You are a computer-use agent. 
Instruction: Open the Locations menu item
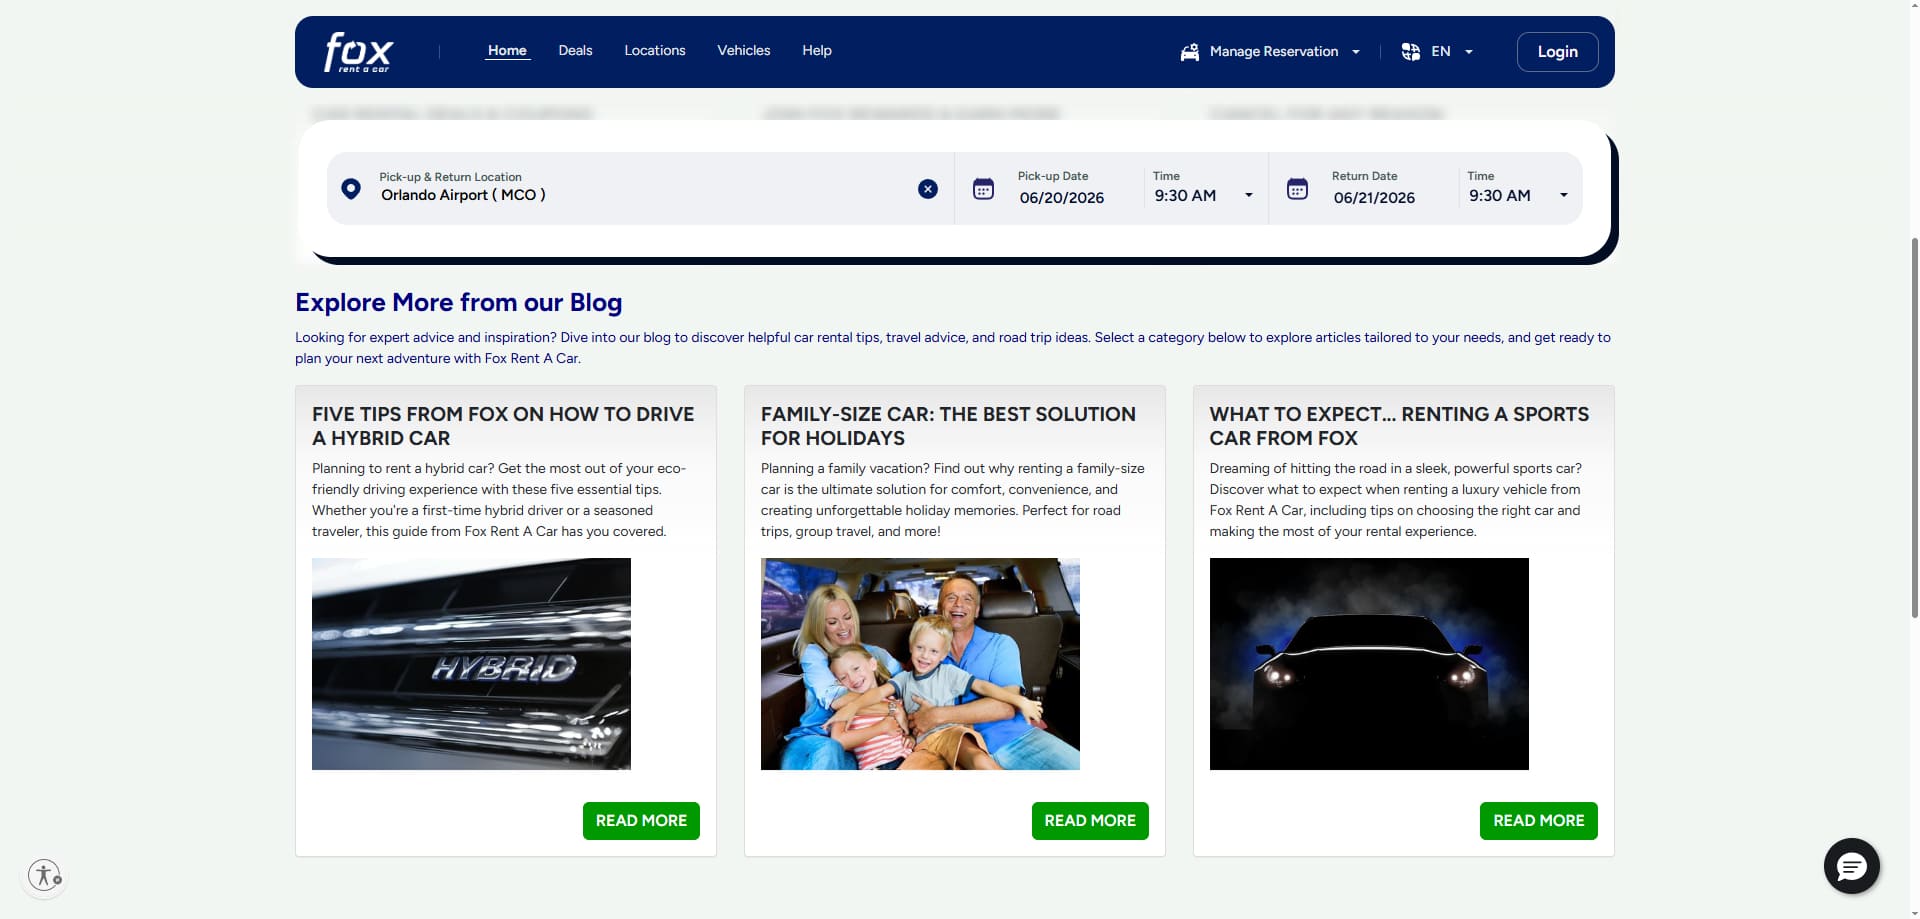pyautogui.click(x=655, y=50)
